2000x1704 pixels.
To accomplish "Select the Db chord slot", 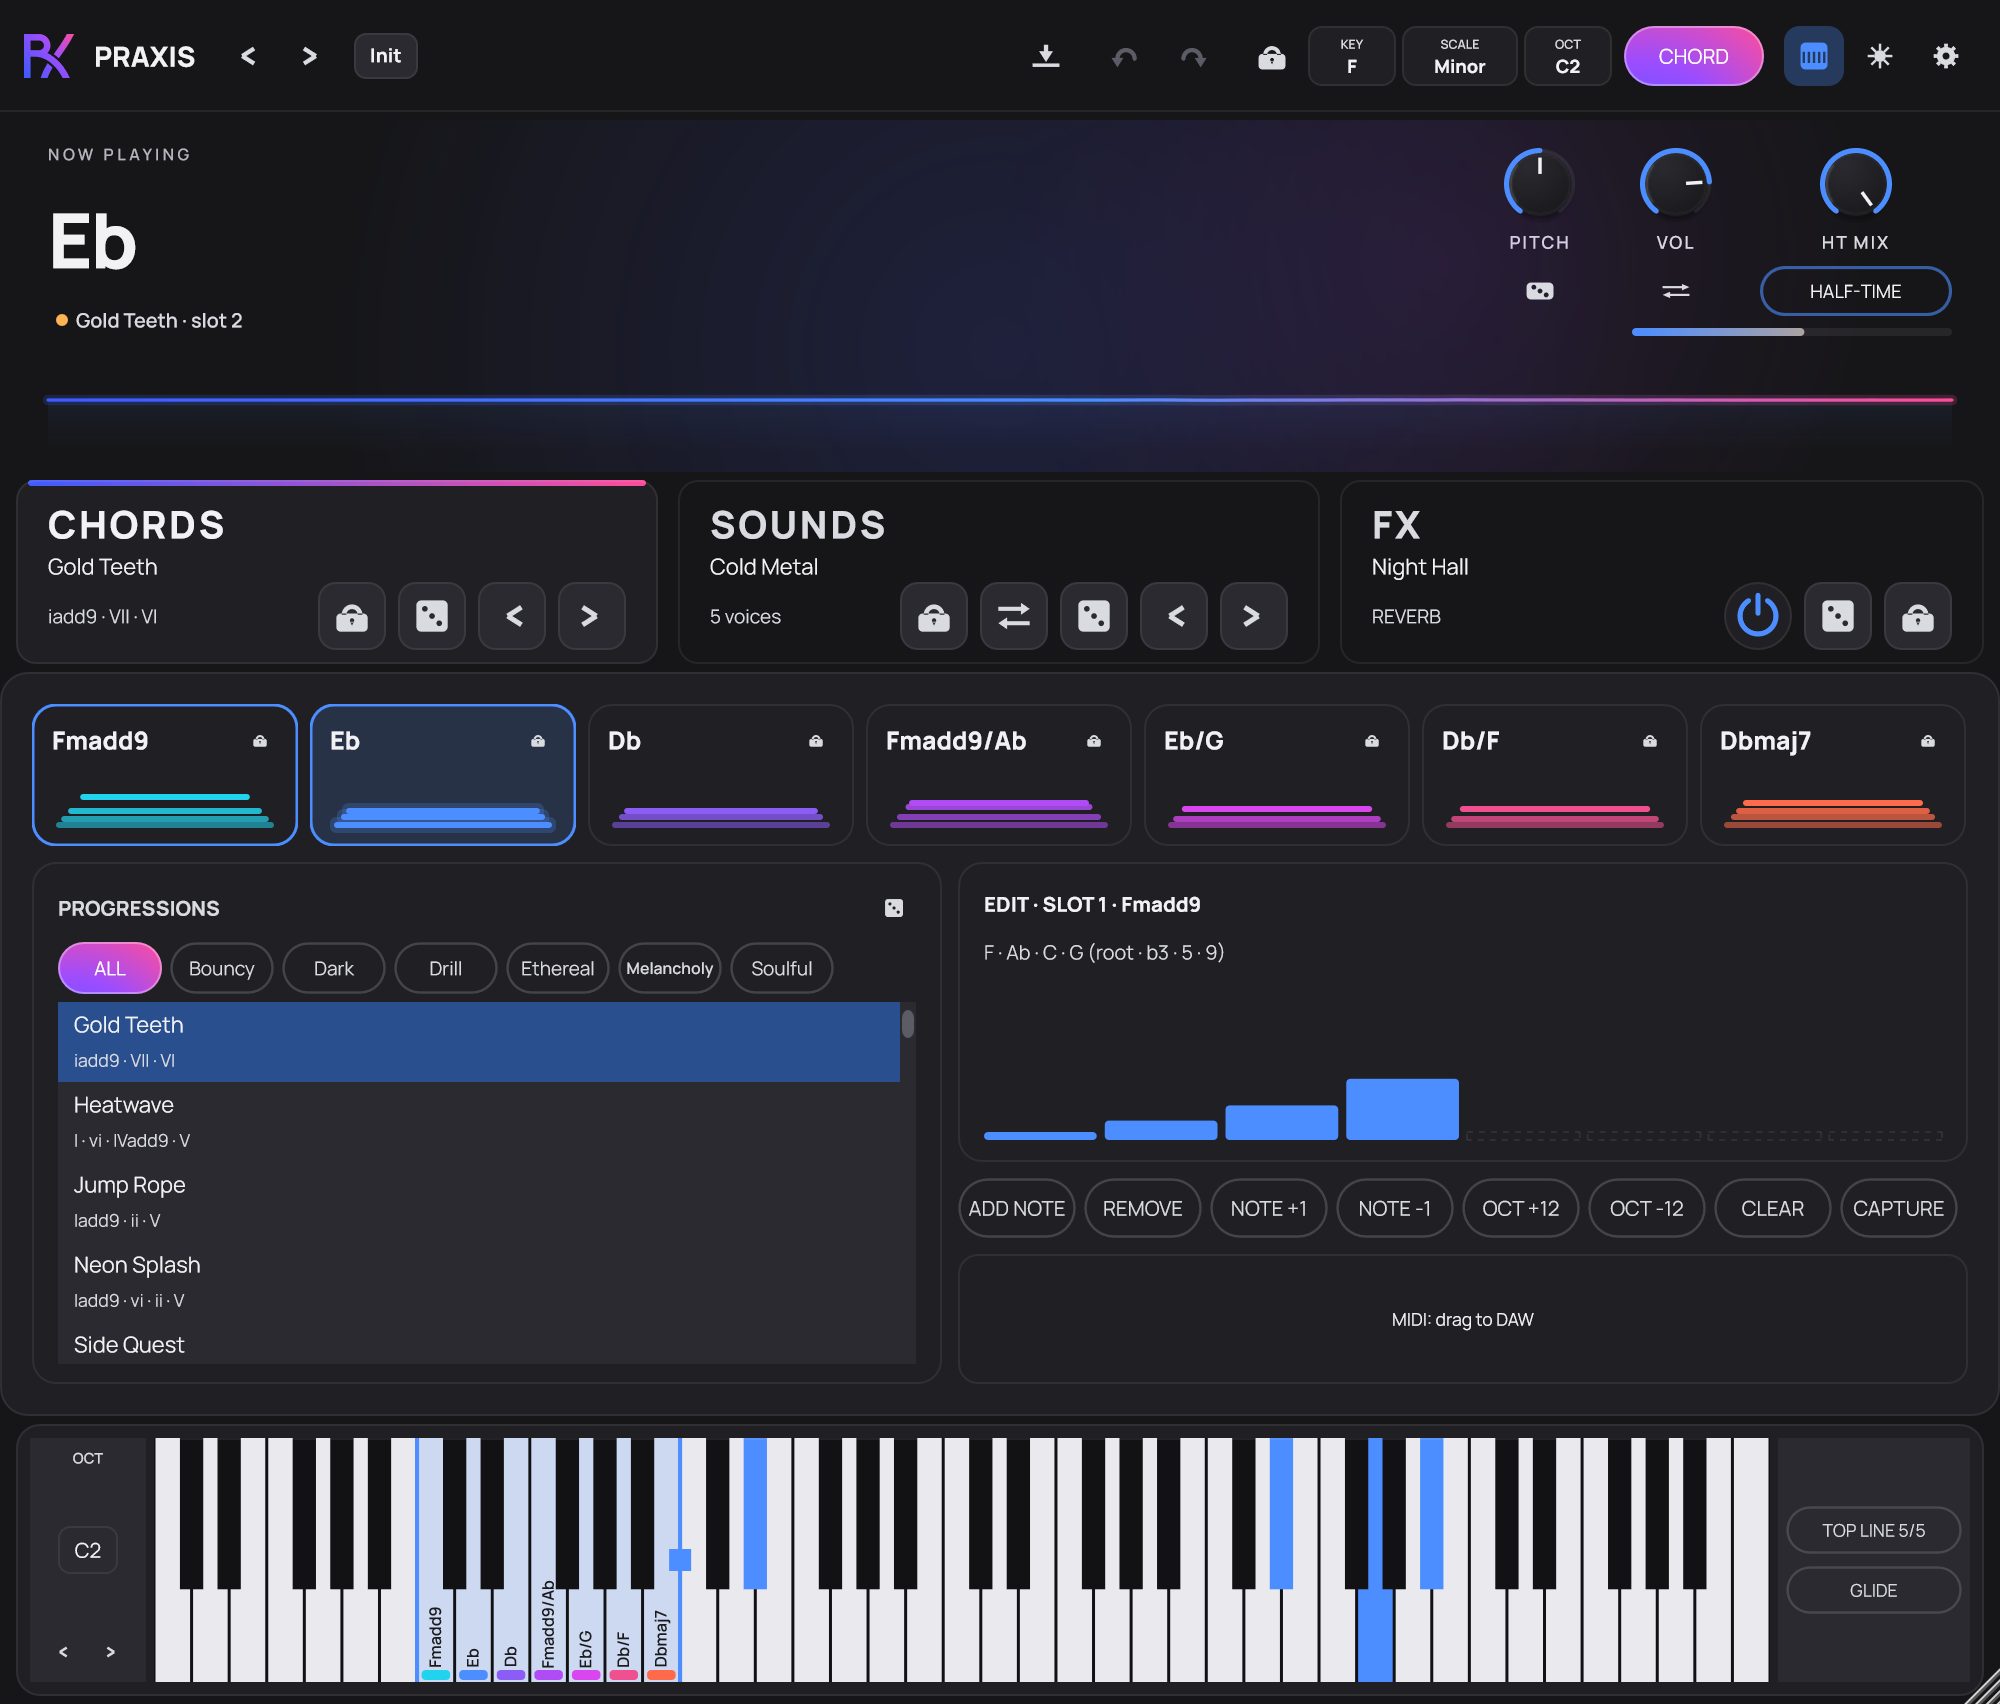I will (x=721, y=775).
